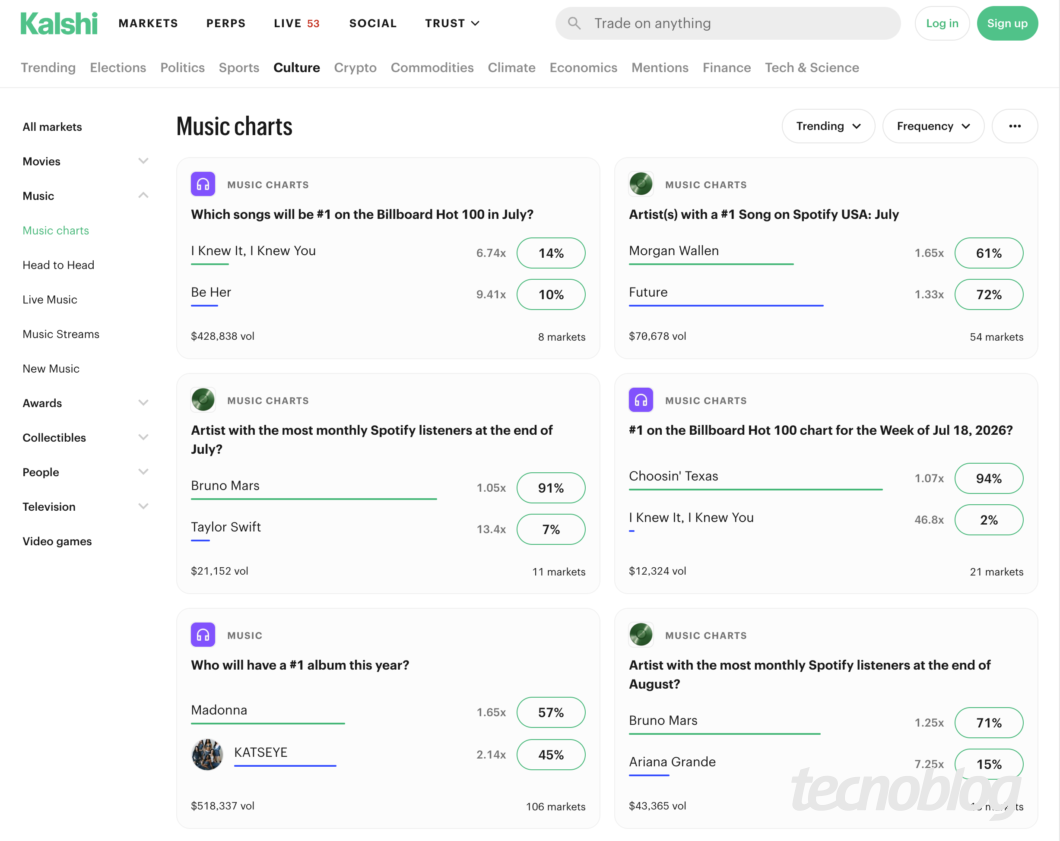Click 15% button for Ariana Grande
The image size is (1060, 841).
click(x=988, y=764)
